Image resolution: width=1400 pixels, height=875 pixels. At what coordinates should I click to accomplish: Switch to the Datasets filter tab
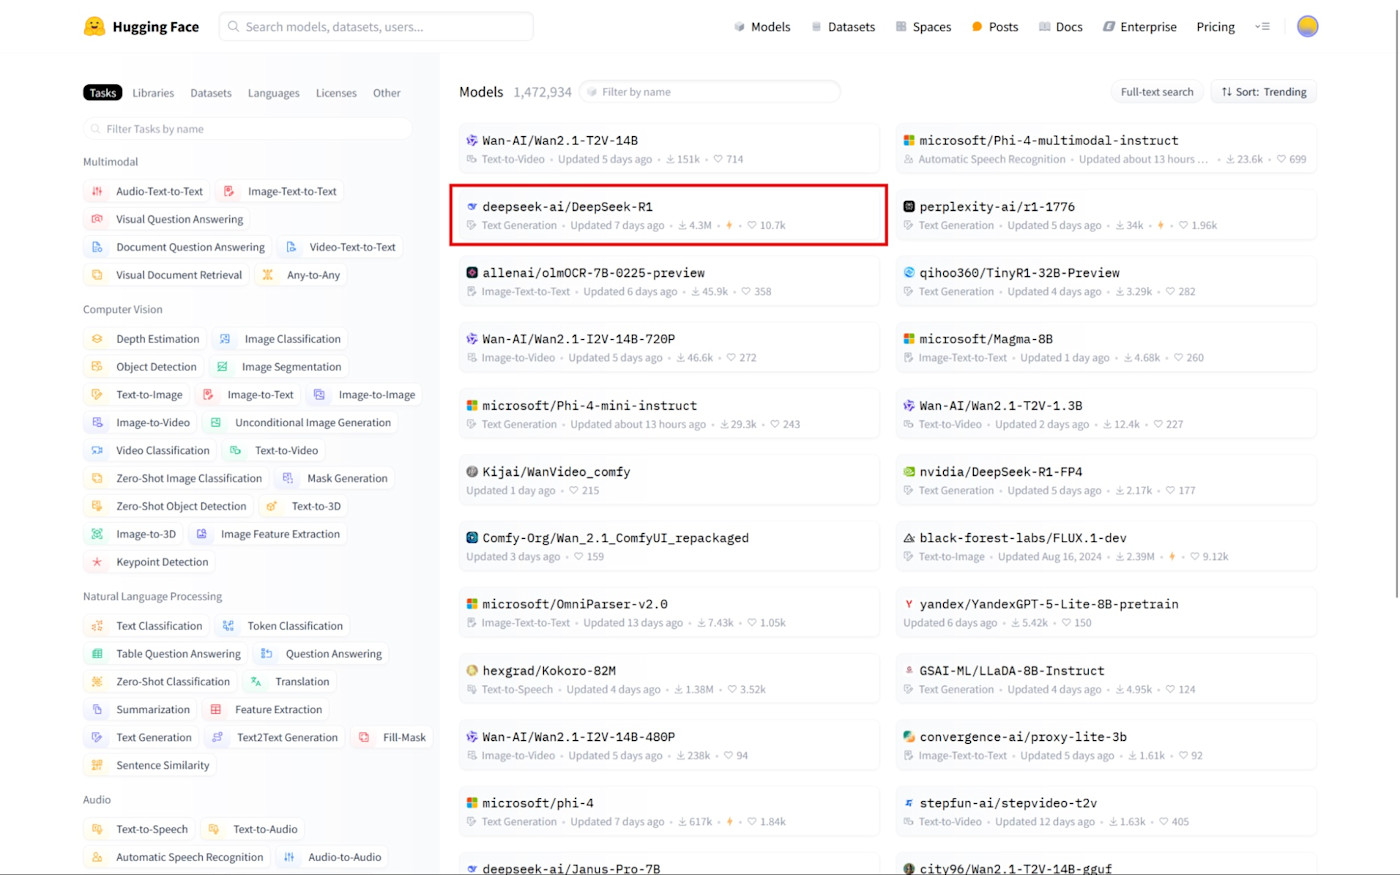(x=211, y=93)
